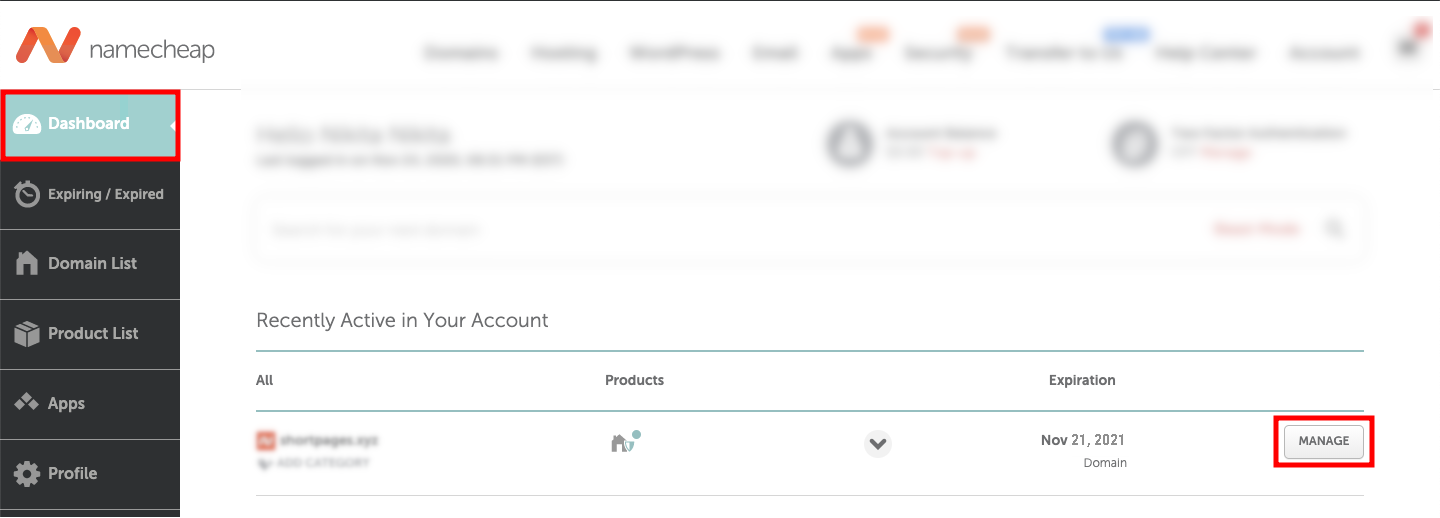Open the Domains top menu
This screenshot has width=1440, height=518.
tap(461, 53)
